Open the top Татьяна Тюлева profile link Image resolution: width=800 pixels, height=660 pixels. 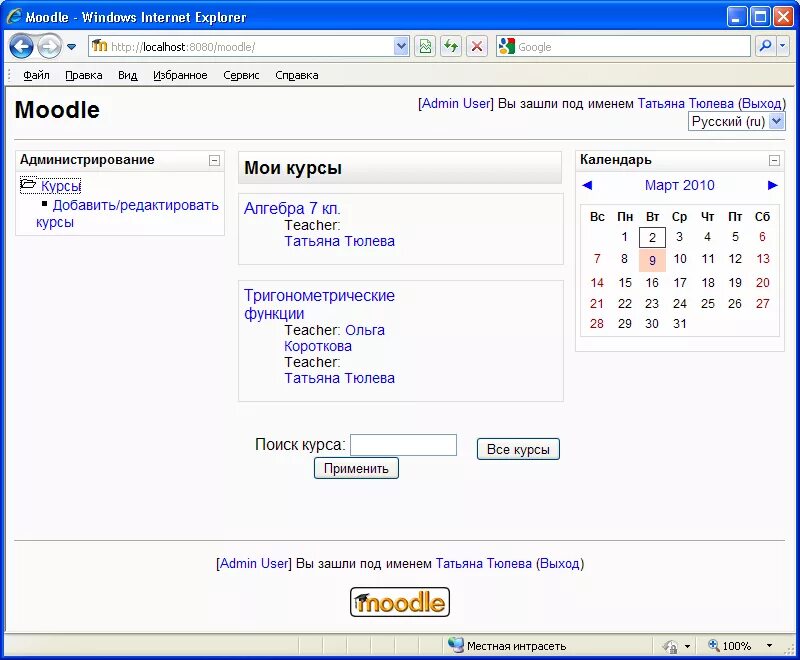tap(685, 104)
